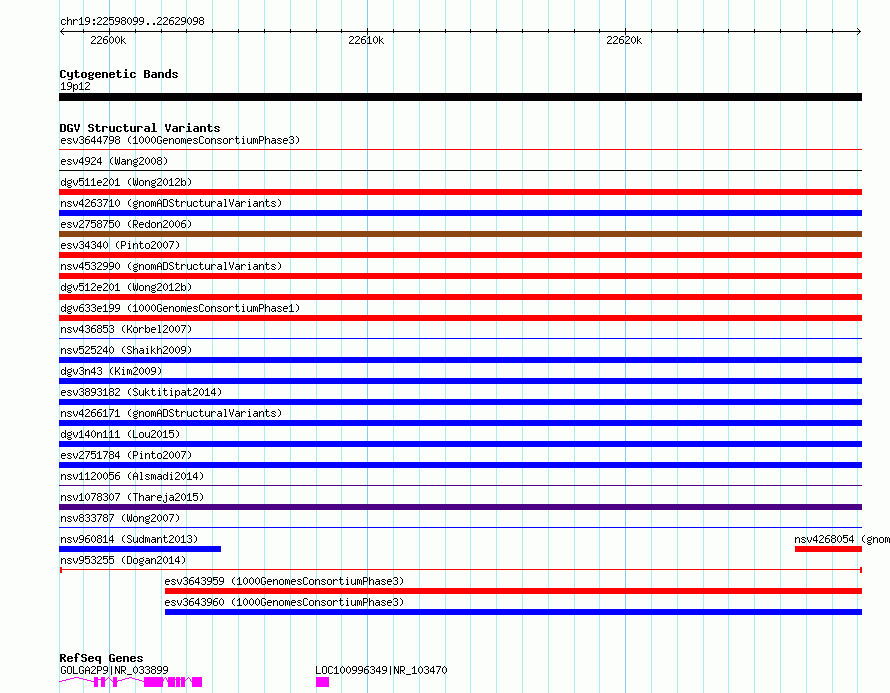Viewport: 890px width, 693px height.
Task: Click nsv1120056 Alsmadi2014 label
Action: 132,476
